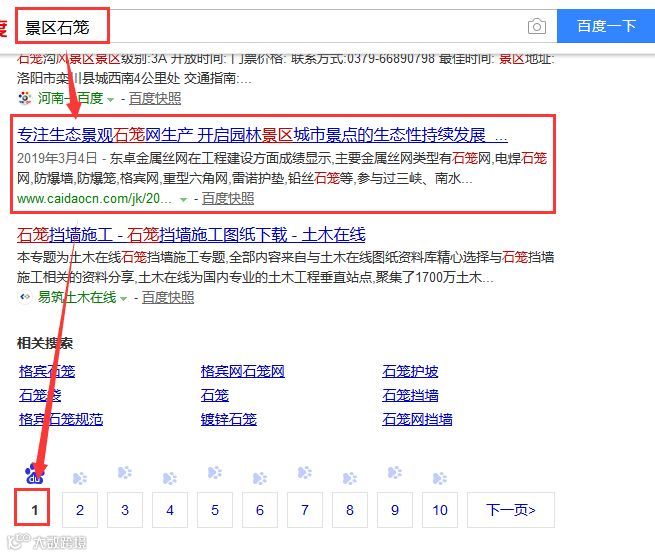
Task: Click paw icon above page 3
Action: coord(125,472)
